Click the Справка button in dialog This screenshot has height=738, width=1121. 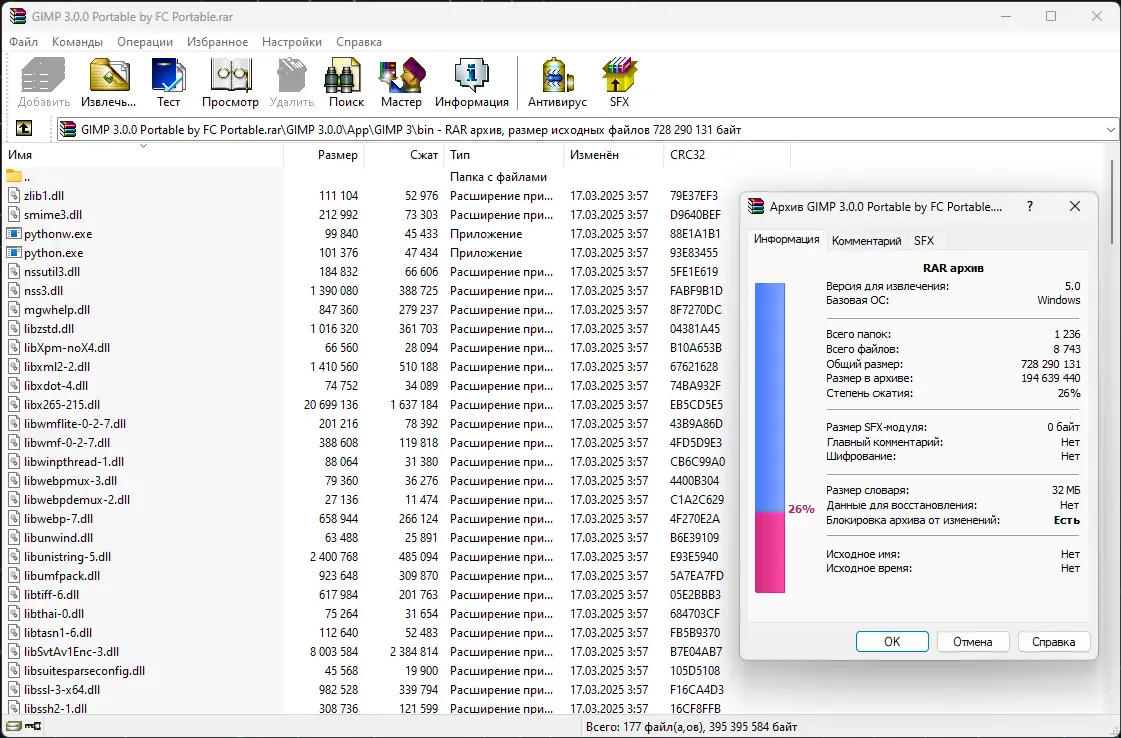point(1054,641)
